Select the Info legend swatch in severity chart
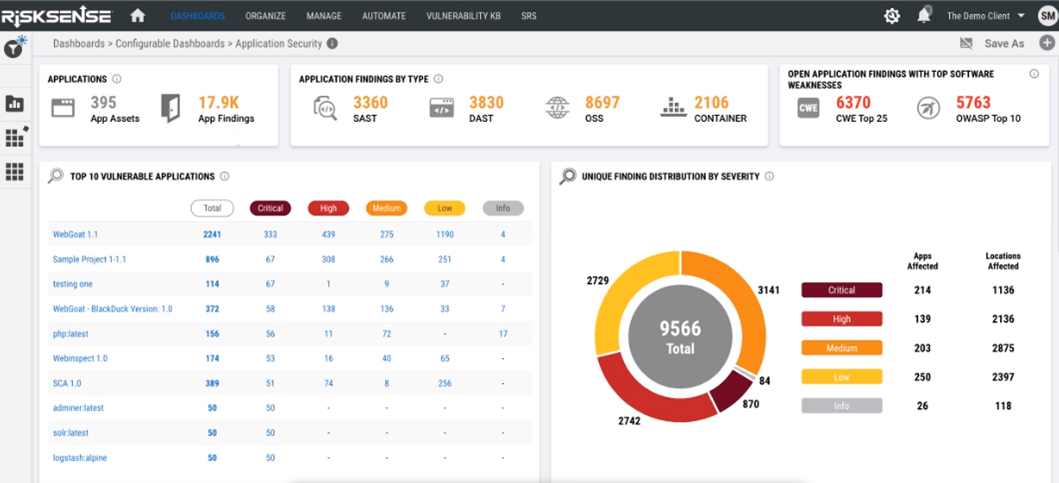The image size is (1059, 483). 842,406
